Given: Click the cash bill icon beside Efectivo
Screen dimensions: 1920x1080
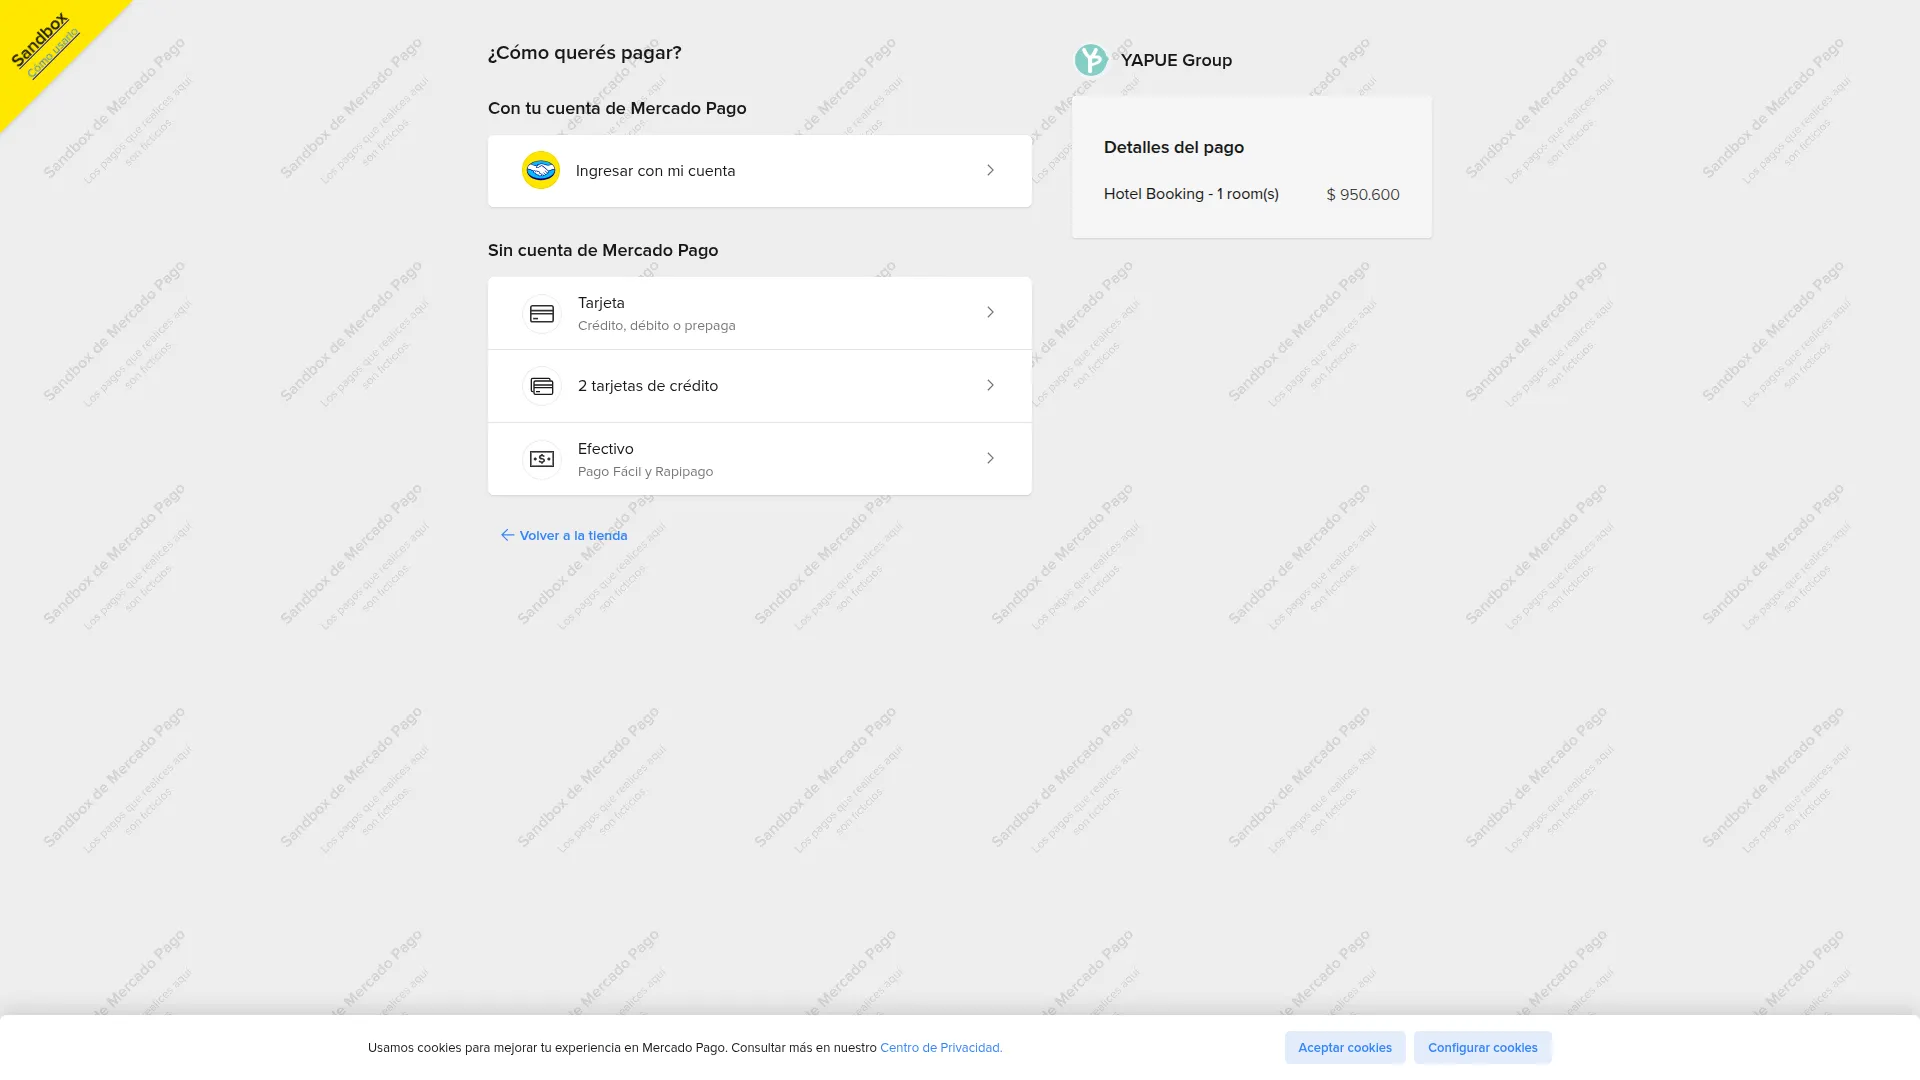Looking at the screenshot, I should (542, 459).
